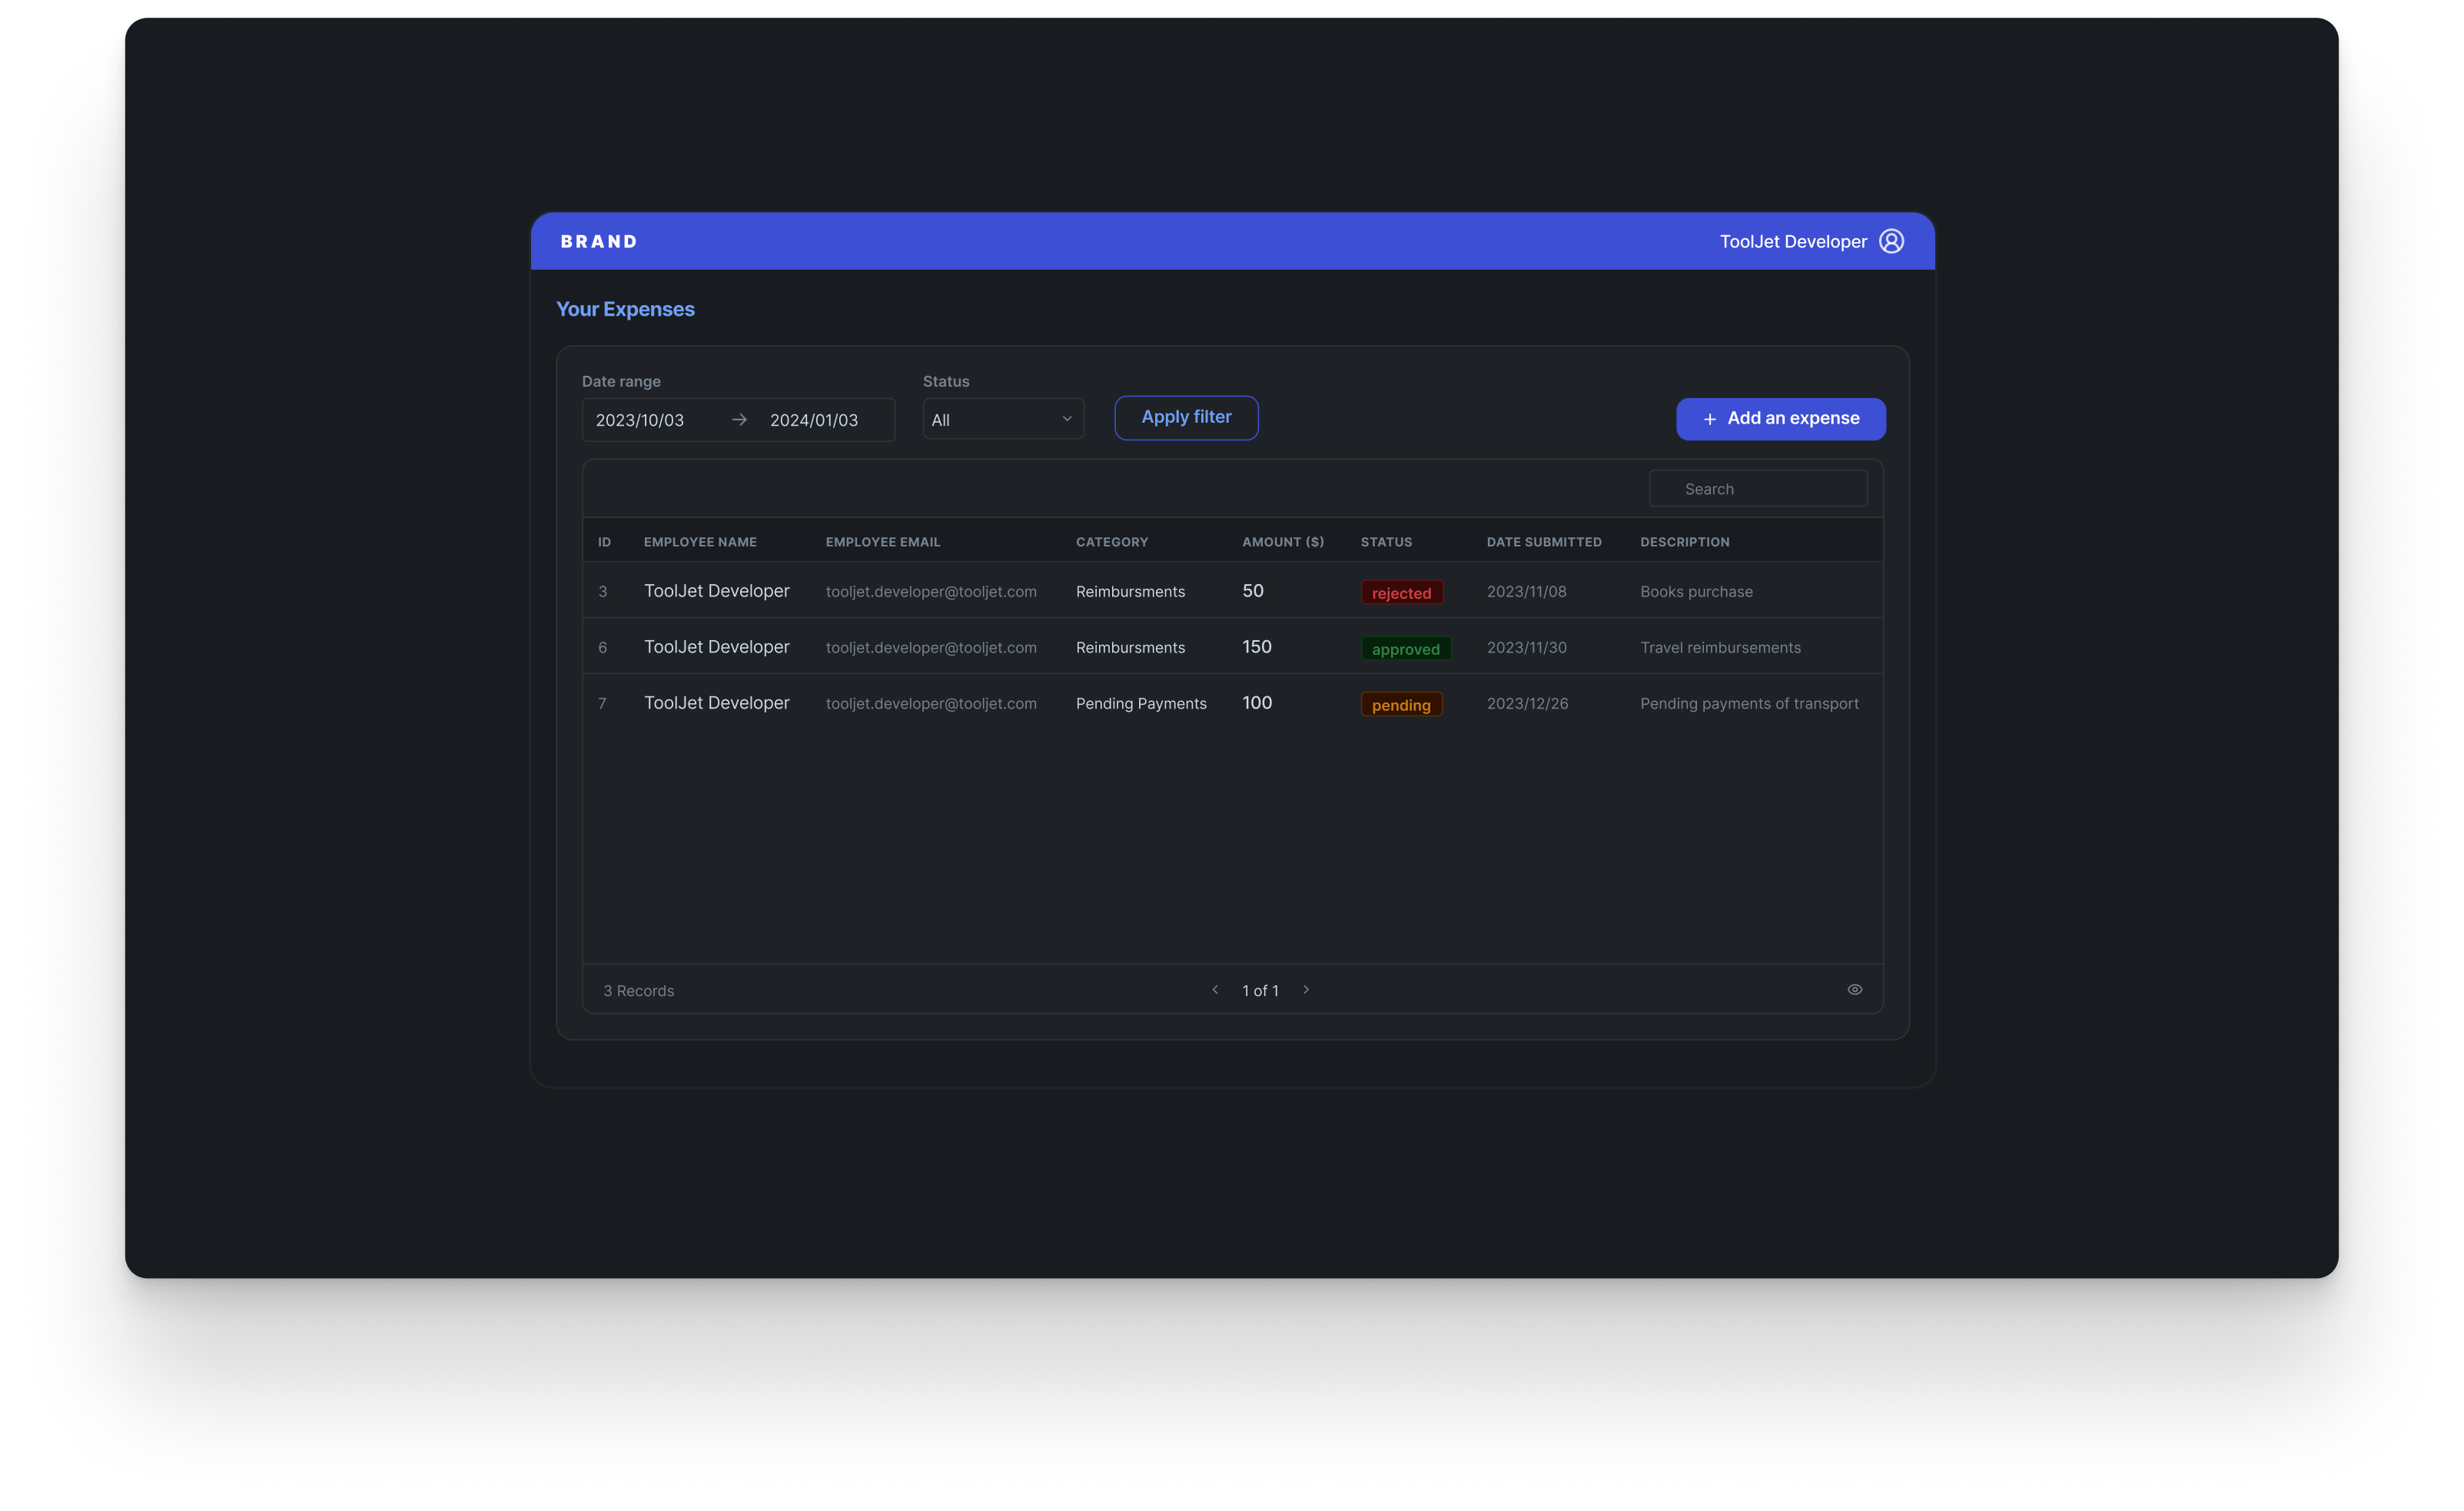
Task: Click email cell in row ID 3
Action: point(931,592)
